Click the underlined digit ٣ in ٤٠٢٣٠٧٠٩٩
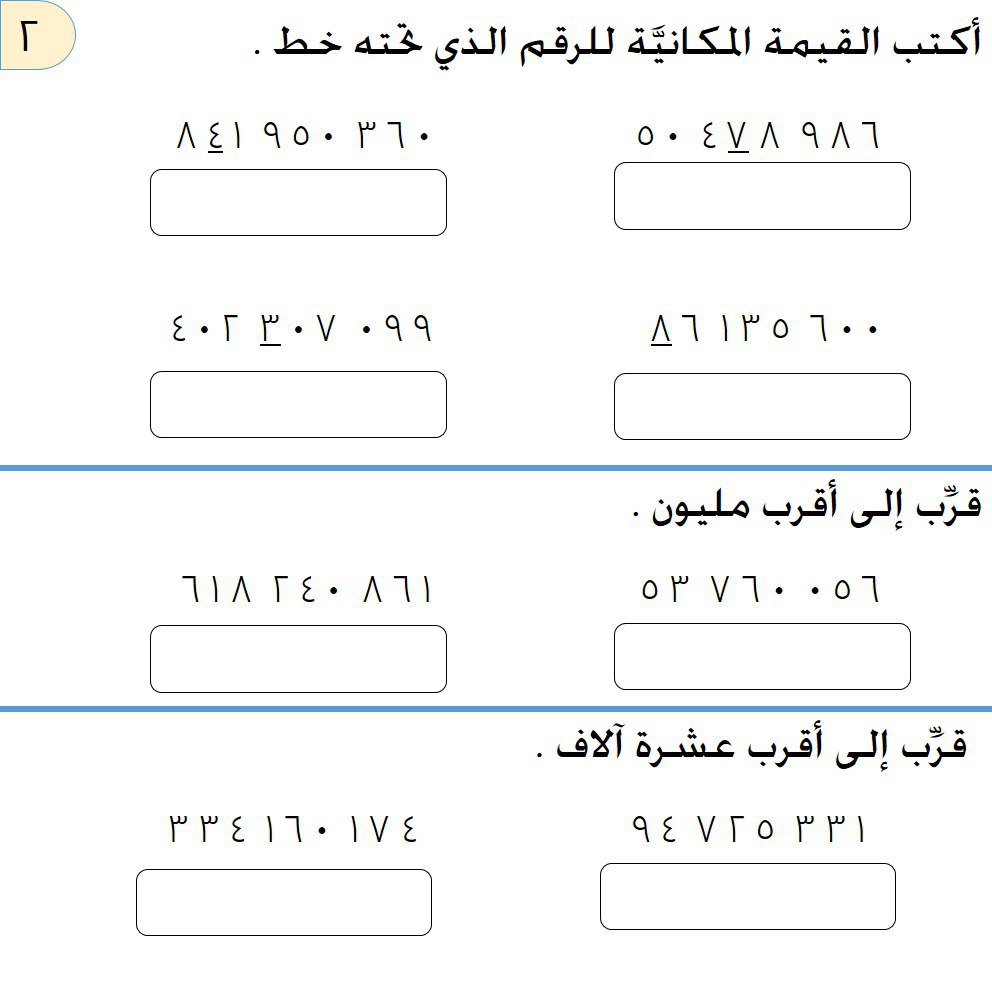This screenshot has height=989, width=992. [x=270, y=328]
